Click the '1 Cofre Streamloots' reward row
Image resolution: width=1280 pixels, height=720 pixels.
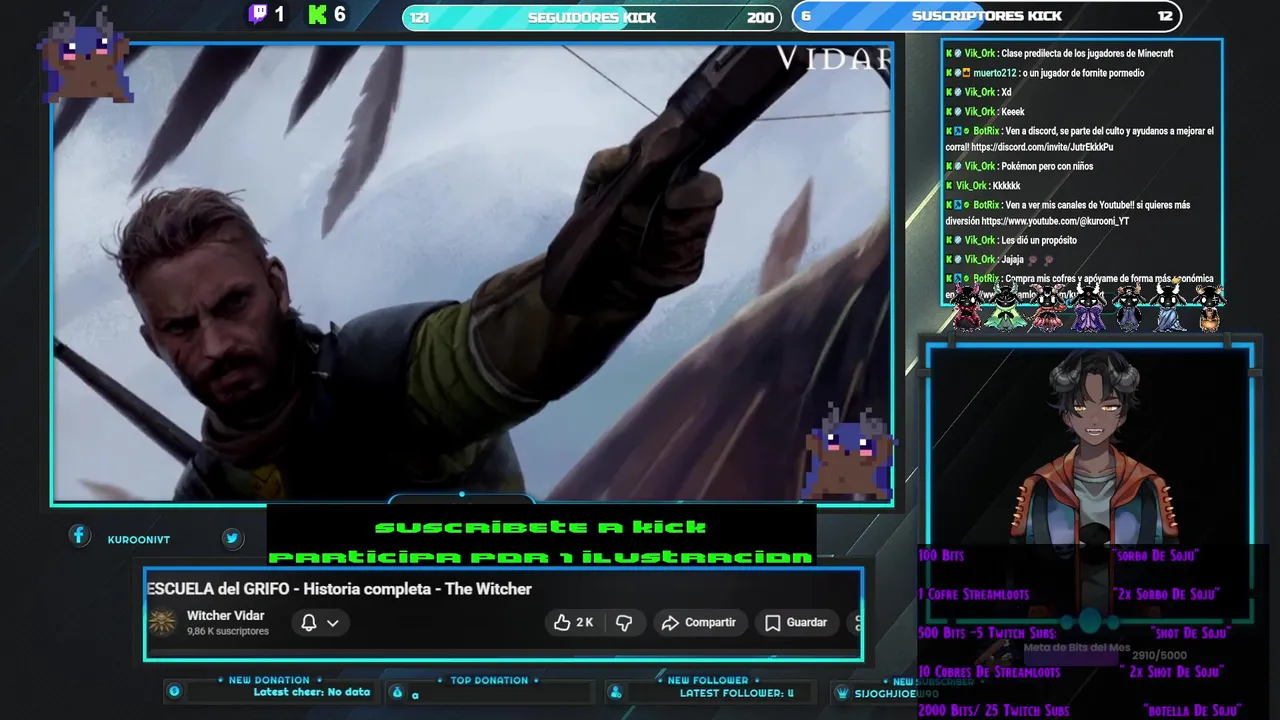click(x=1068, y=594)
